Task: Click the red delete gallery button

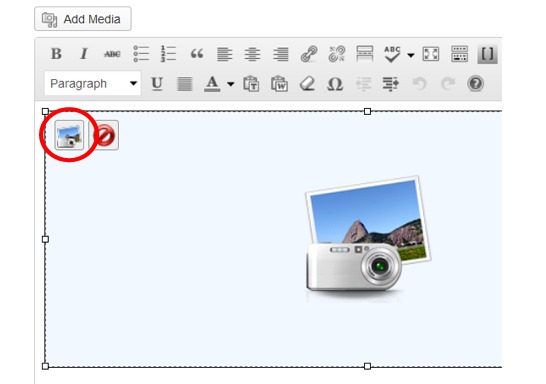Action: [104, 135]
